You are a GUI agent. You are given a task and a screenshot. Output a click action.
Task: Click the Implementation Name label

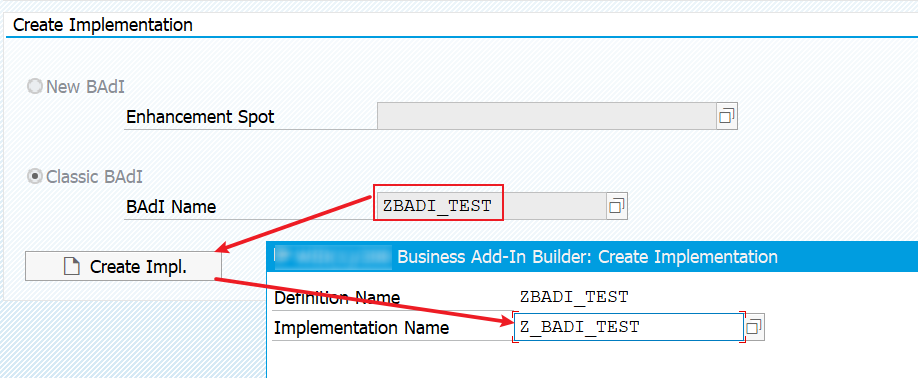pyautogui.click(x=361, y=328)
